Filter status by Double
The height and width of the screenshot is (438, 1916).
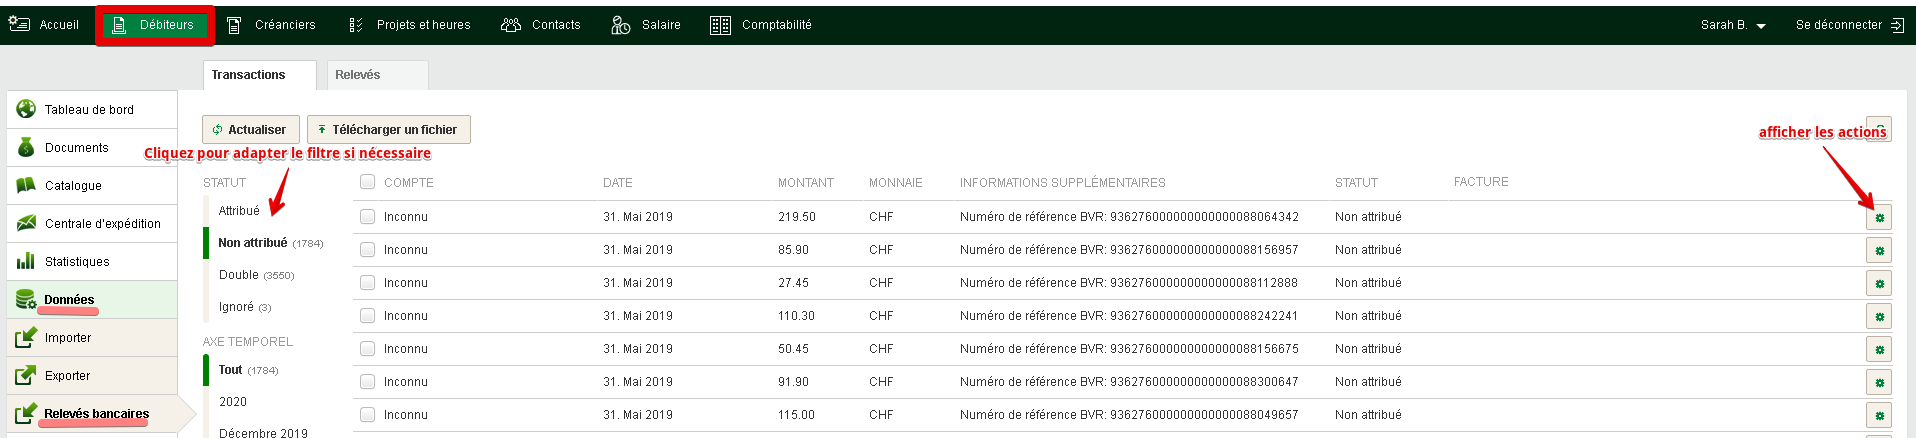[x=239, y=275]
